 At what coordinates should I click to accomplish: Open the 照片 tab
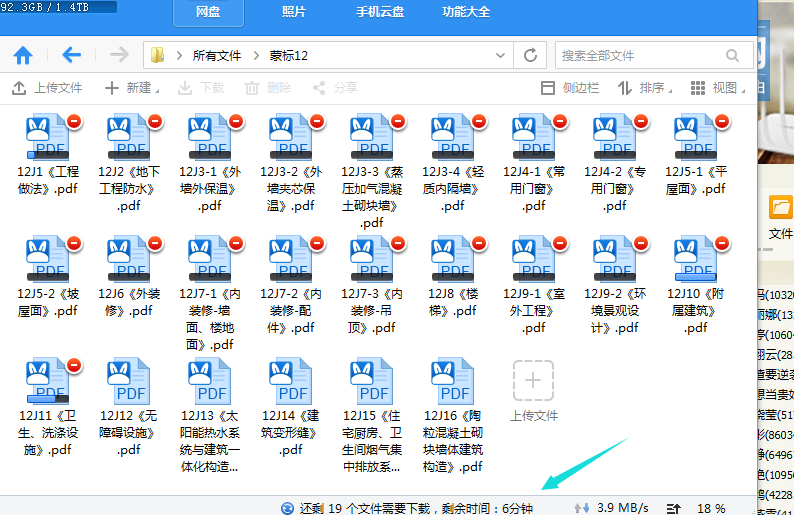294,12
